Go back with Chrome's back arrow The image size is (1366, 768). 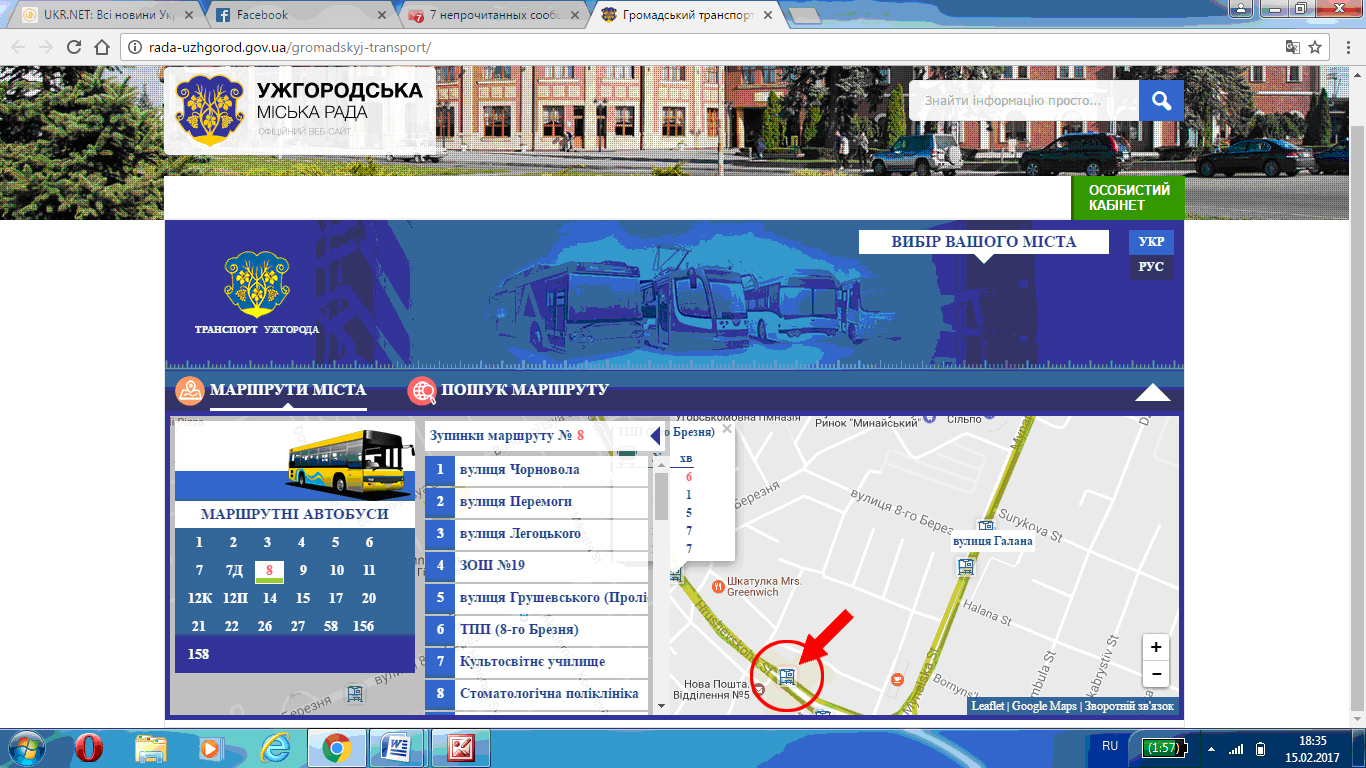(x=18, y=47)
